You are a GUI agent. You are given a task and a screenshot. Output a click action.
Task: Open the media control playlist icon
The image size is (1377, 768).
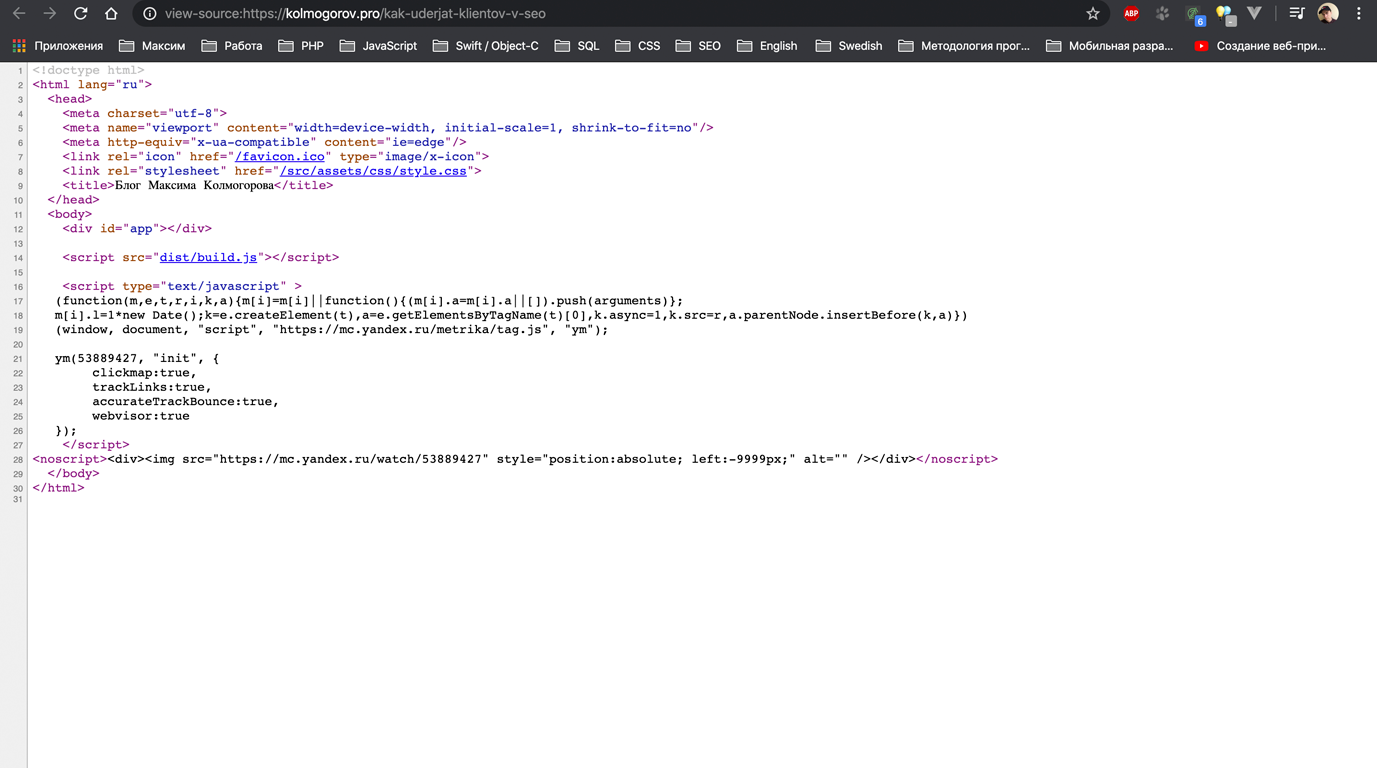[x=1297, y=14]
